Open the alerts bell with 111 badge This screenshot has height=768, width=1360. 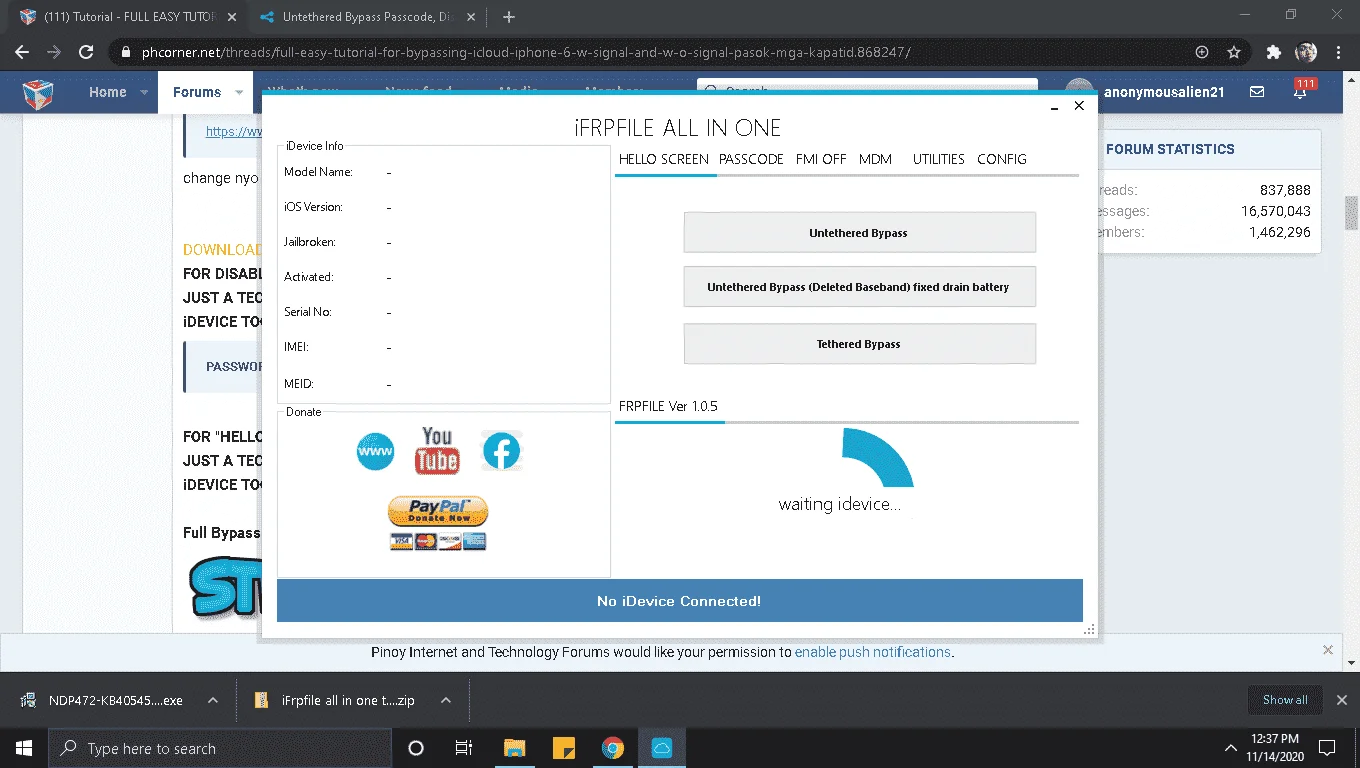[x=1300, y=90]
